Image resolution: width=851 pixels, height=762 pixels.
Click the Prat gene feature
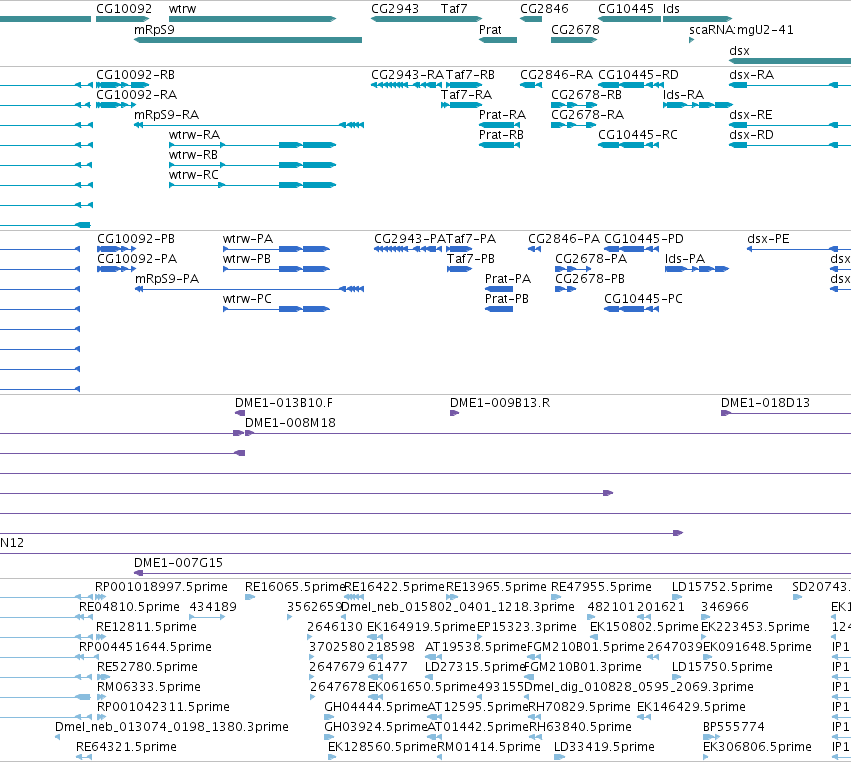pos(498,40)
